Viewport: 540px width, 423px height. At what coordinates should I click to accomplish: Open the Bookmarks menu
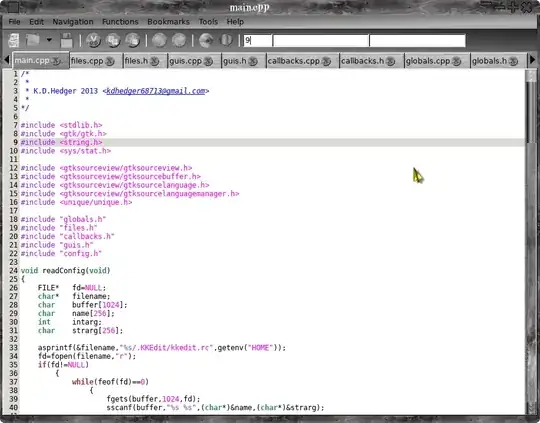[x=168, y=22]
